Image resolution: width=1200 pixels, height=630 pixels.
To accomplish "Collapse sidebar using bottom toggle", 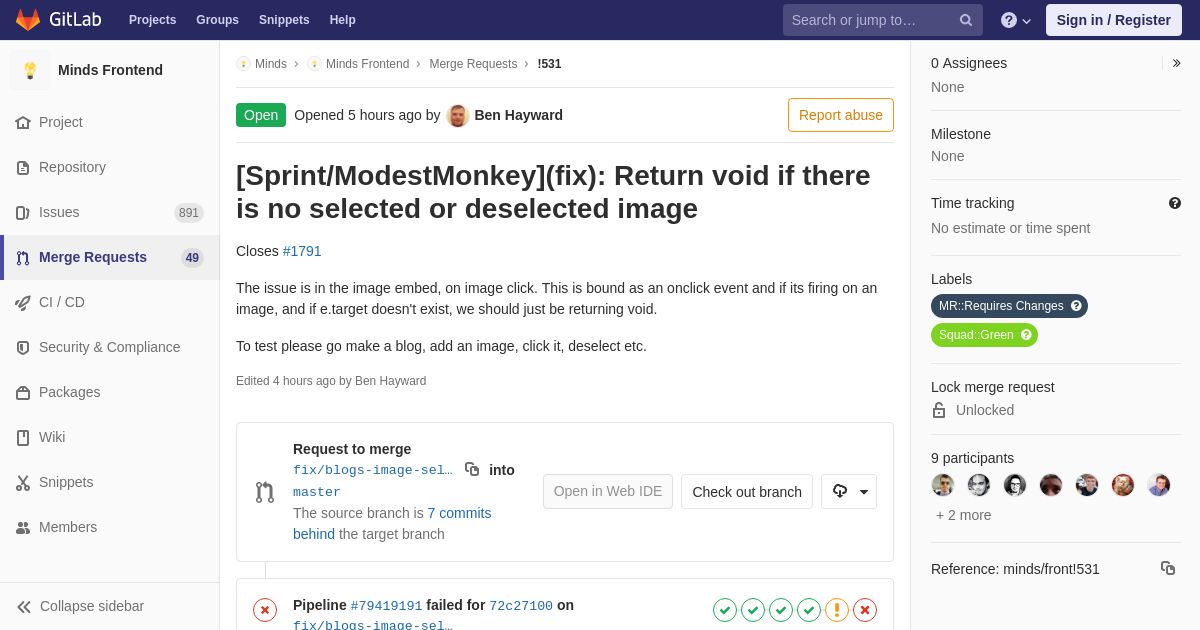I will (110, 606).
